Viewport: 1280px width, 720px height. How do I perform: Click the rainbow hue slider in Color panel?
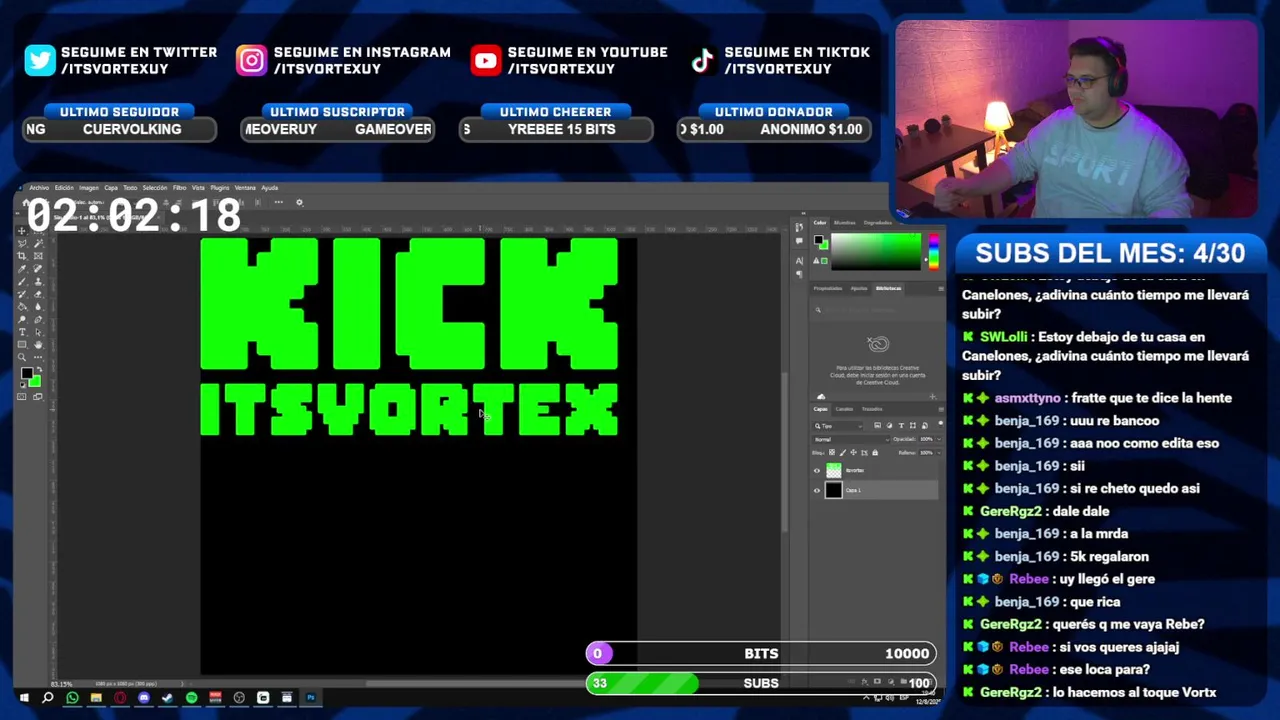[934, 252]
